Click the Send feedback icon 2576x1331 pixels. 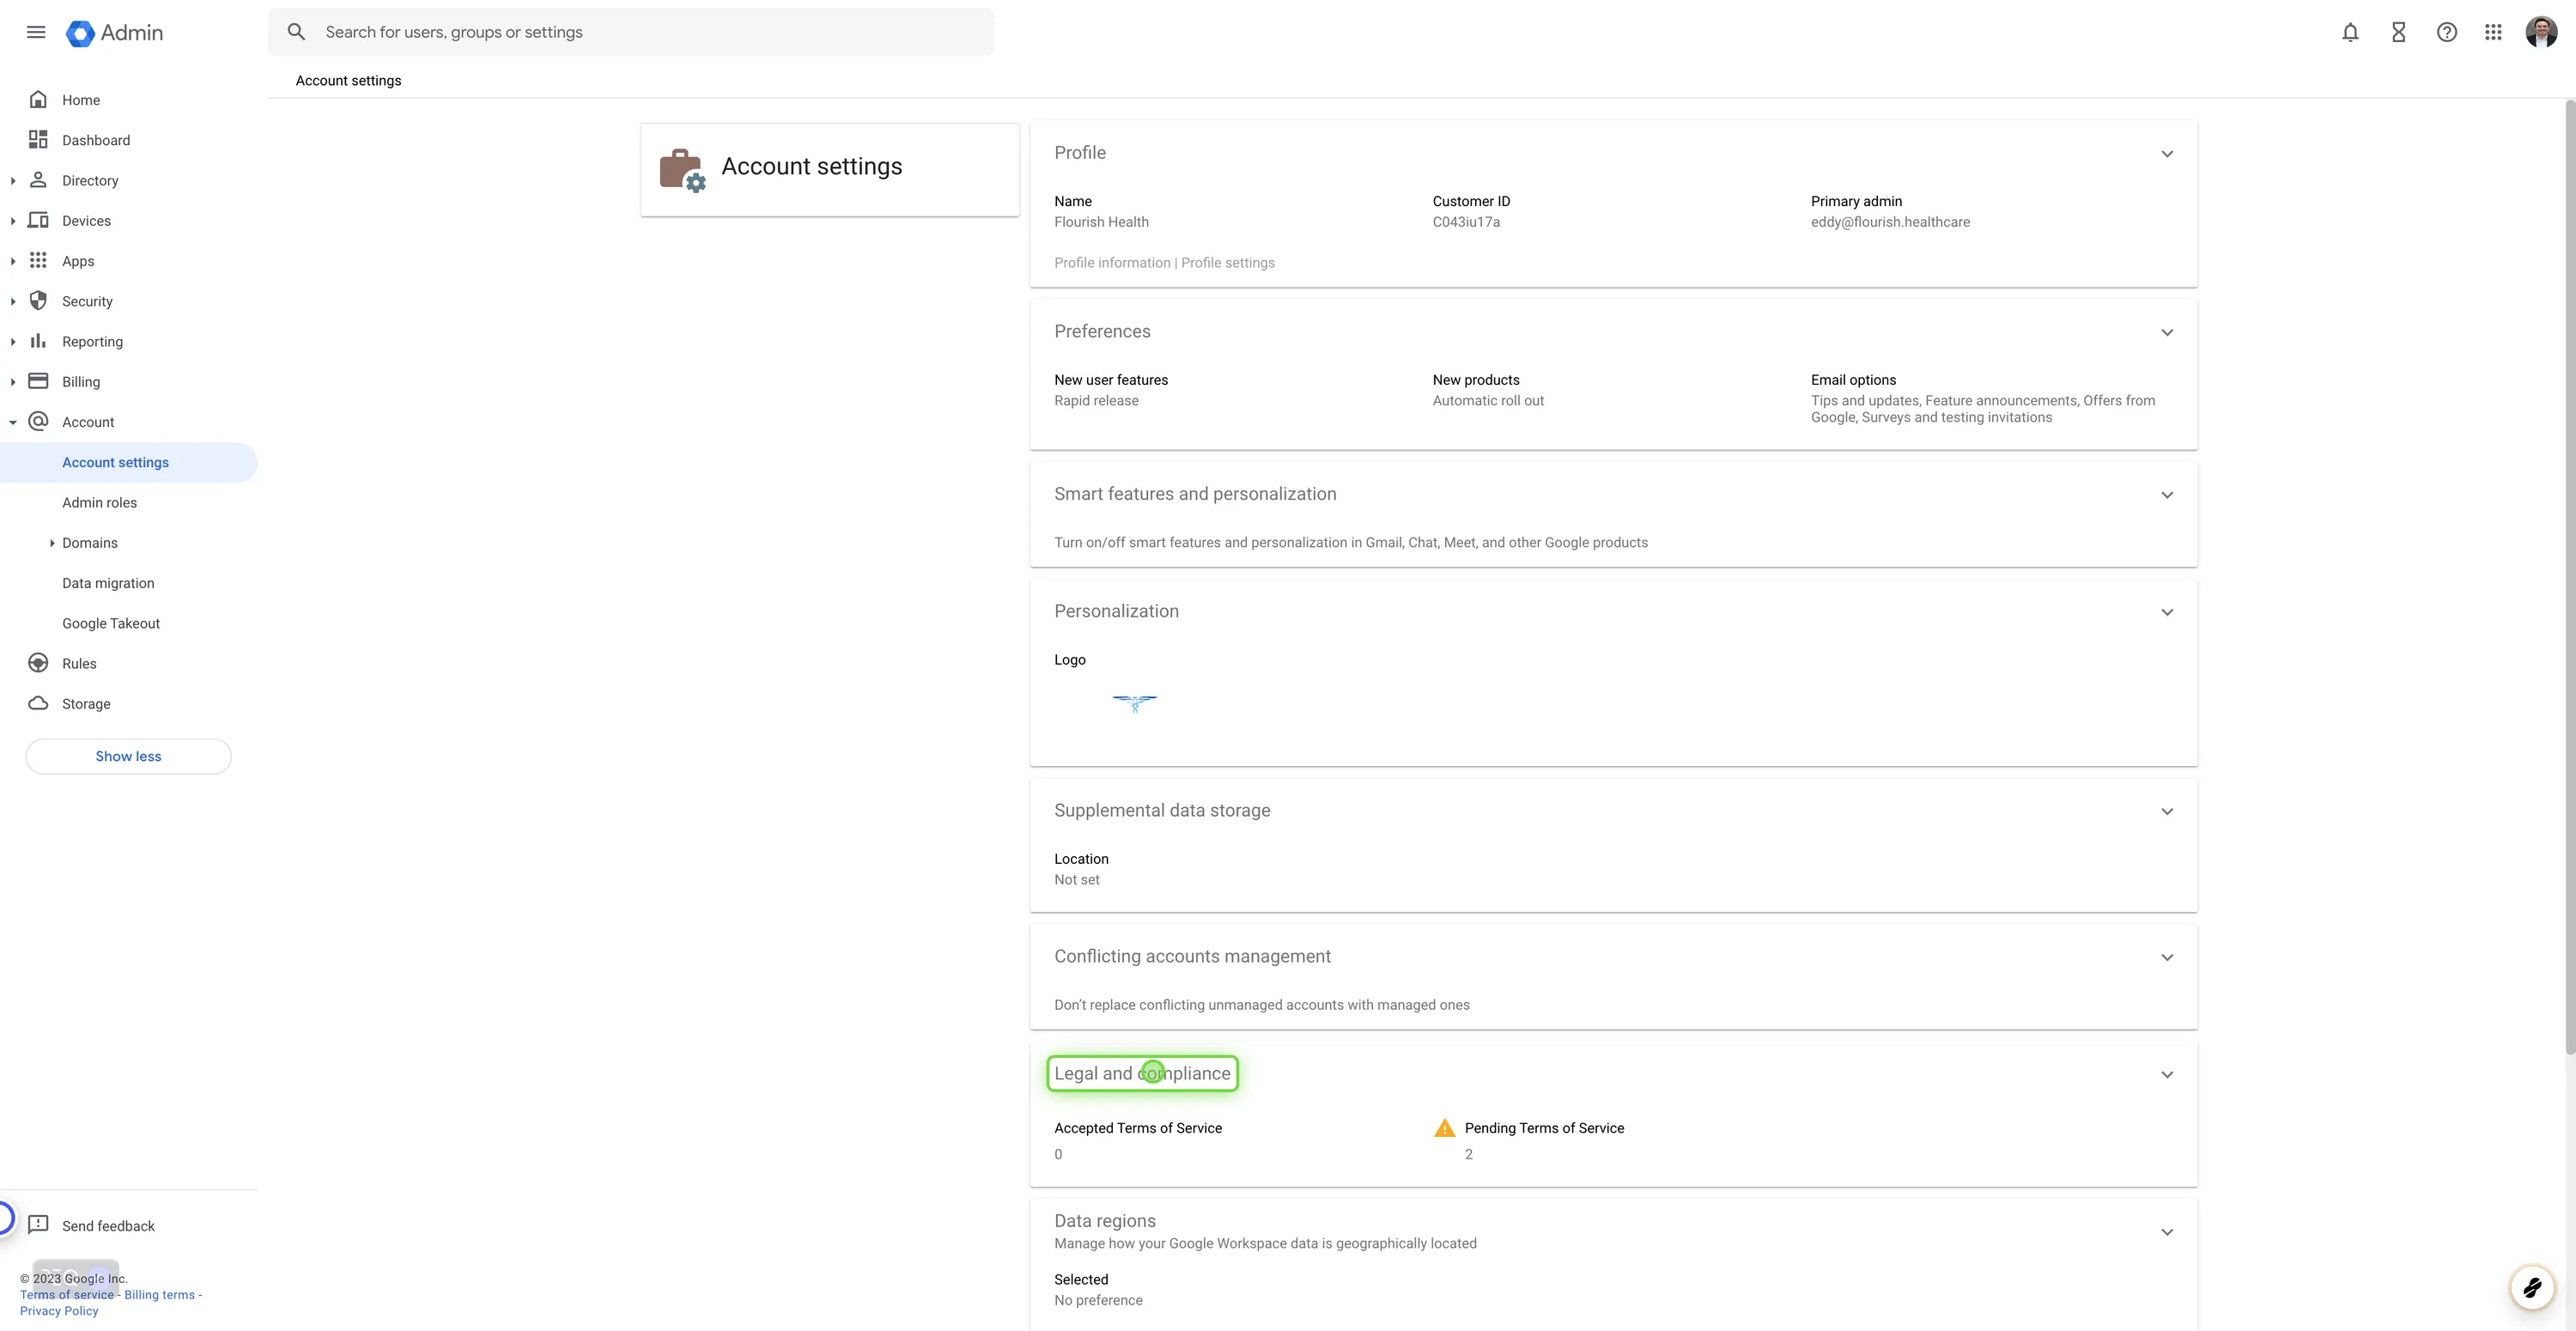pyautogui.click(x=38, y=1225)
